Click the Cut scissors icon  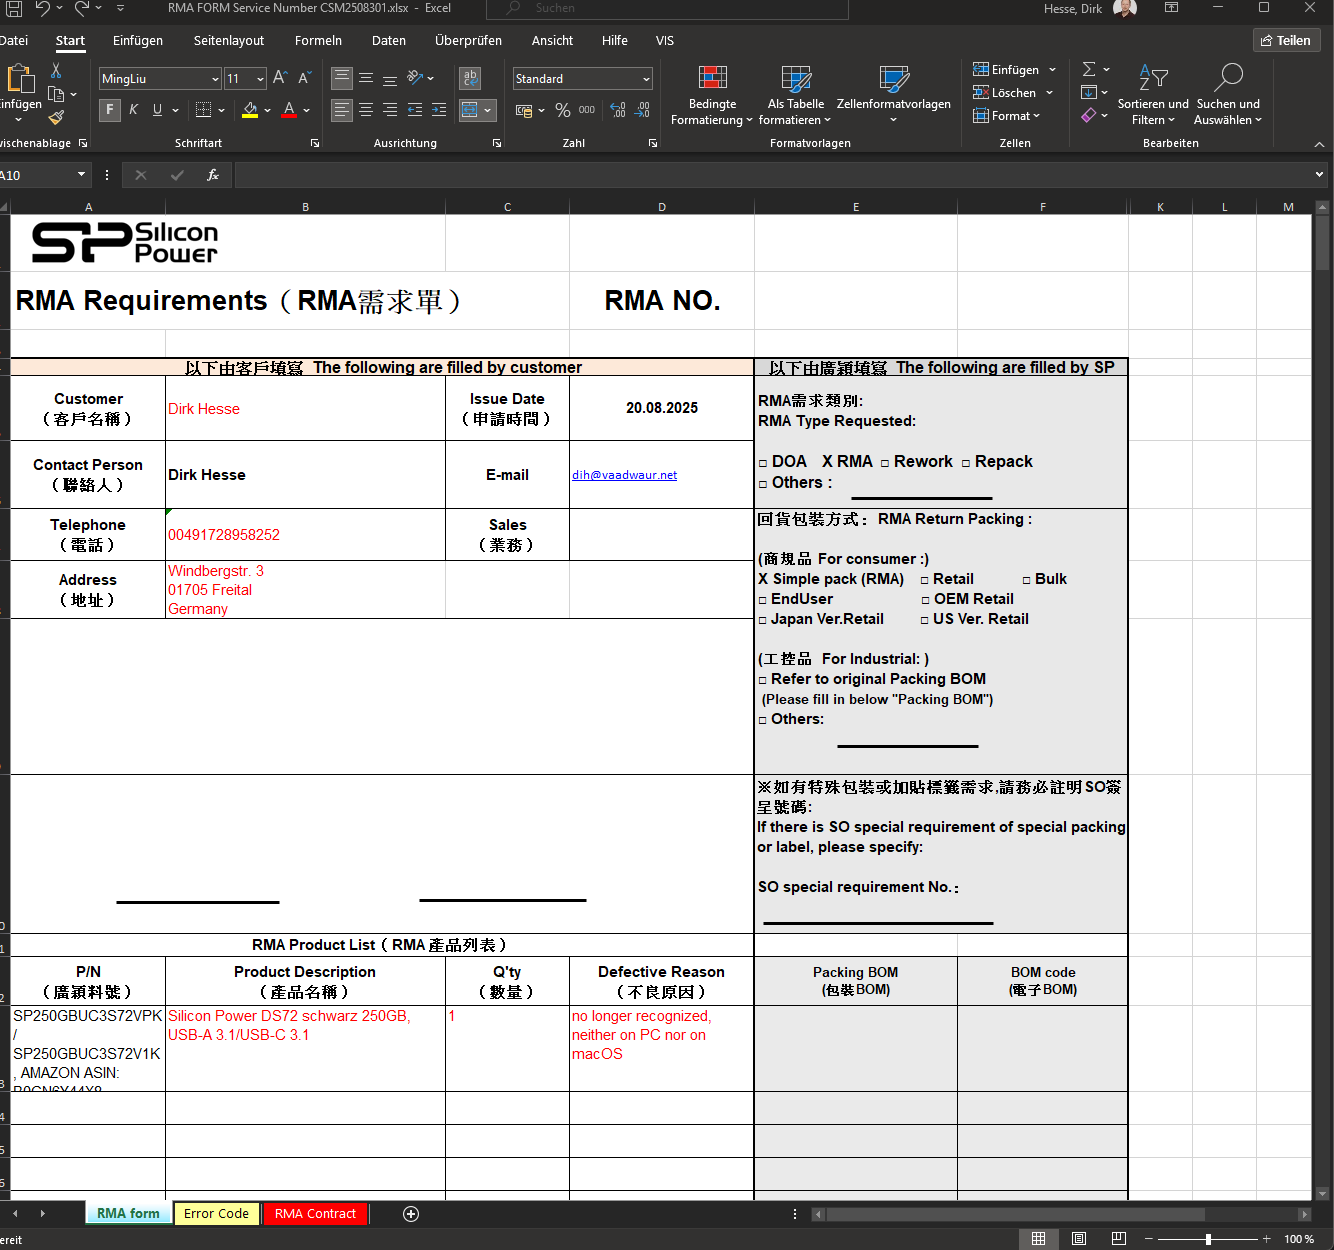(56, 71)
